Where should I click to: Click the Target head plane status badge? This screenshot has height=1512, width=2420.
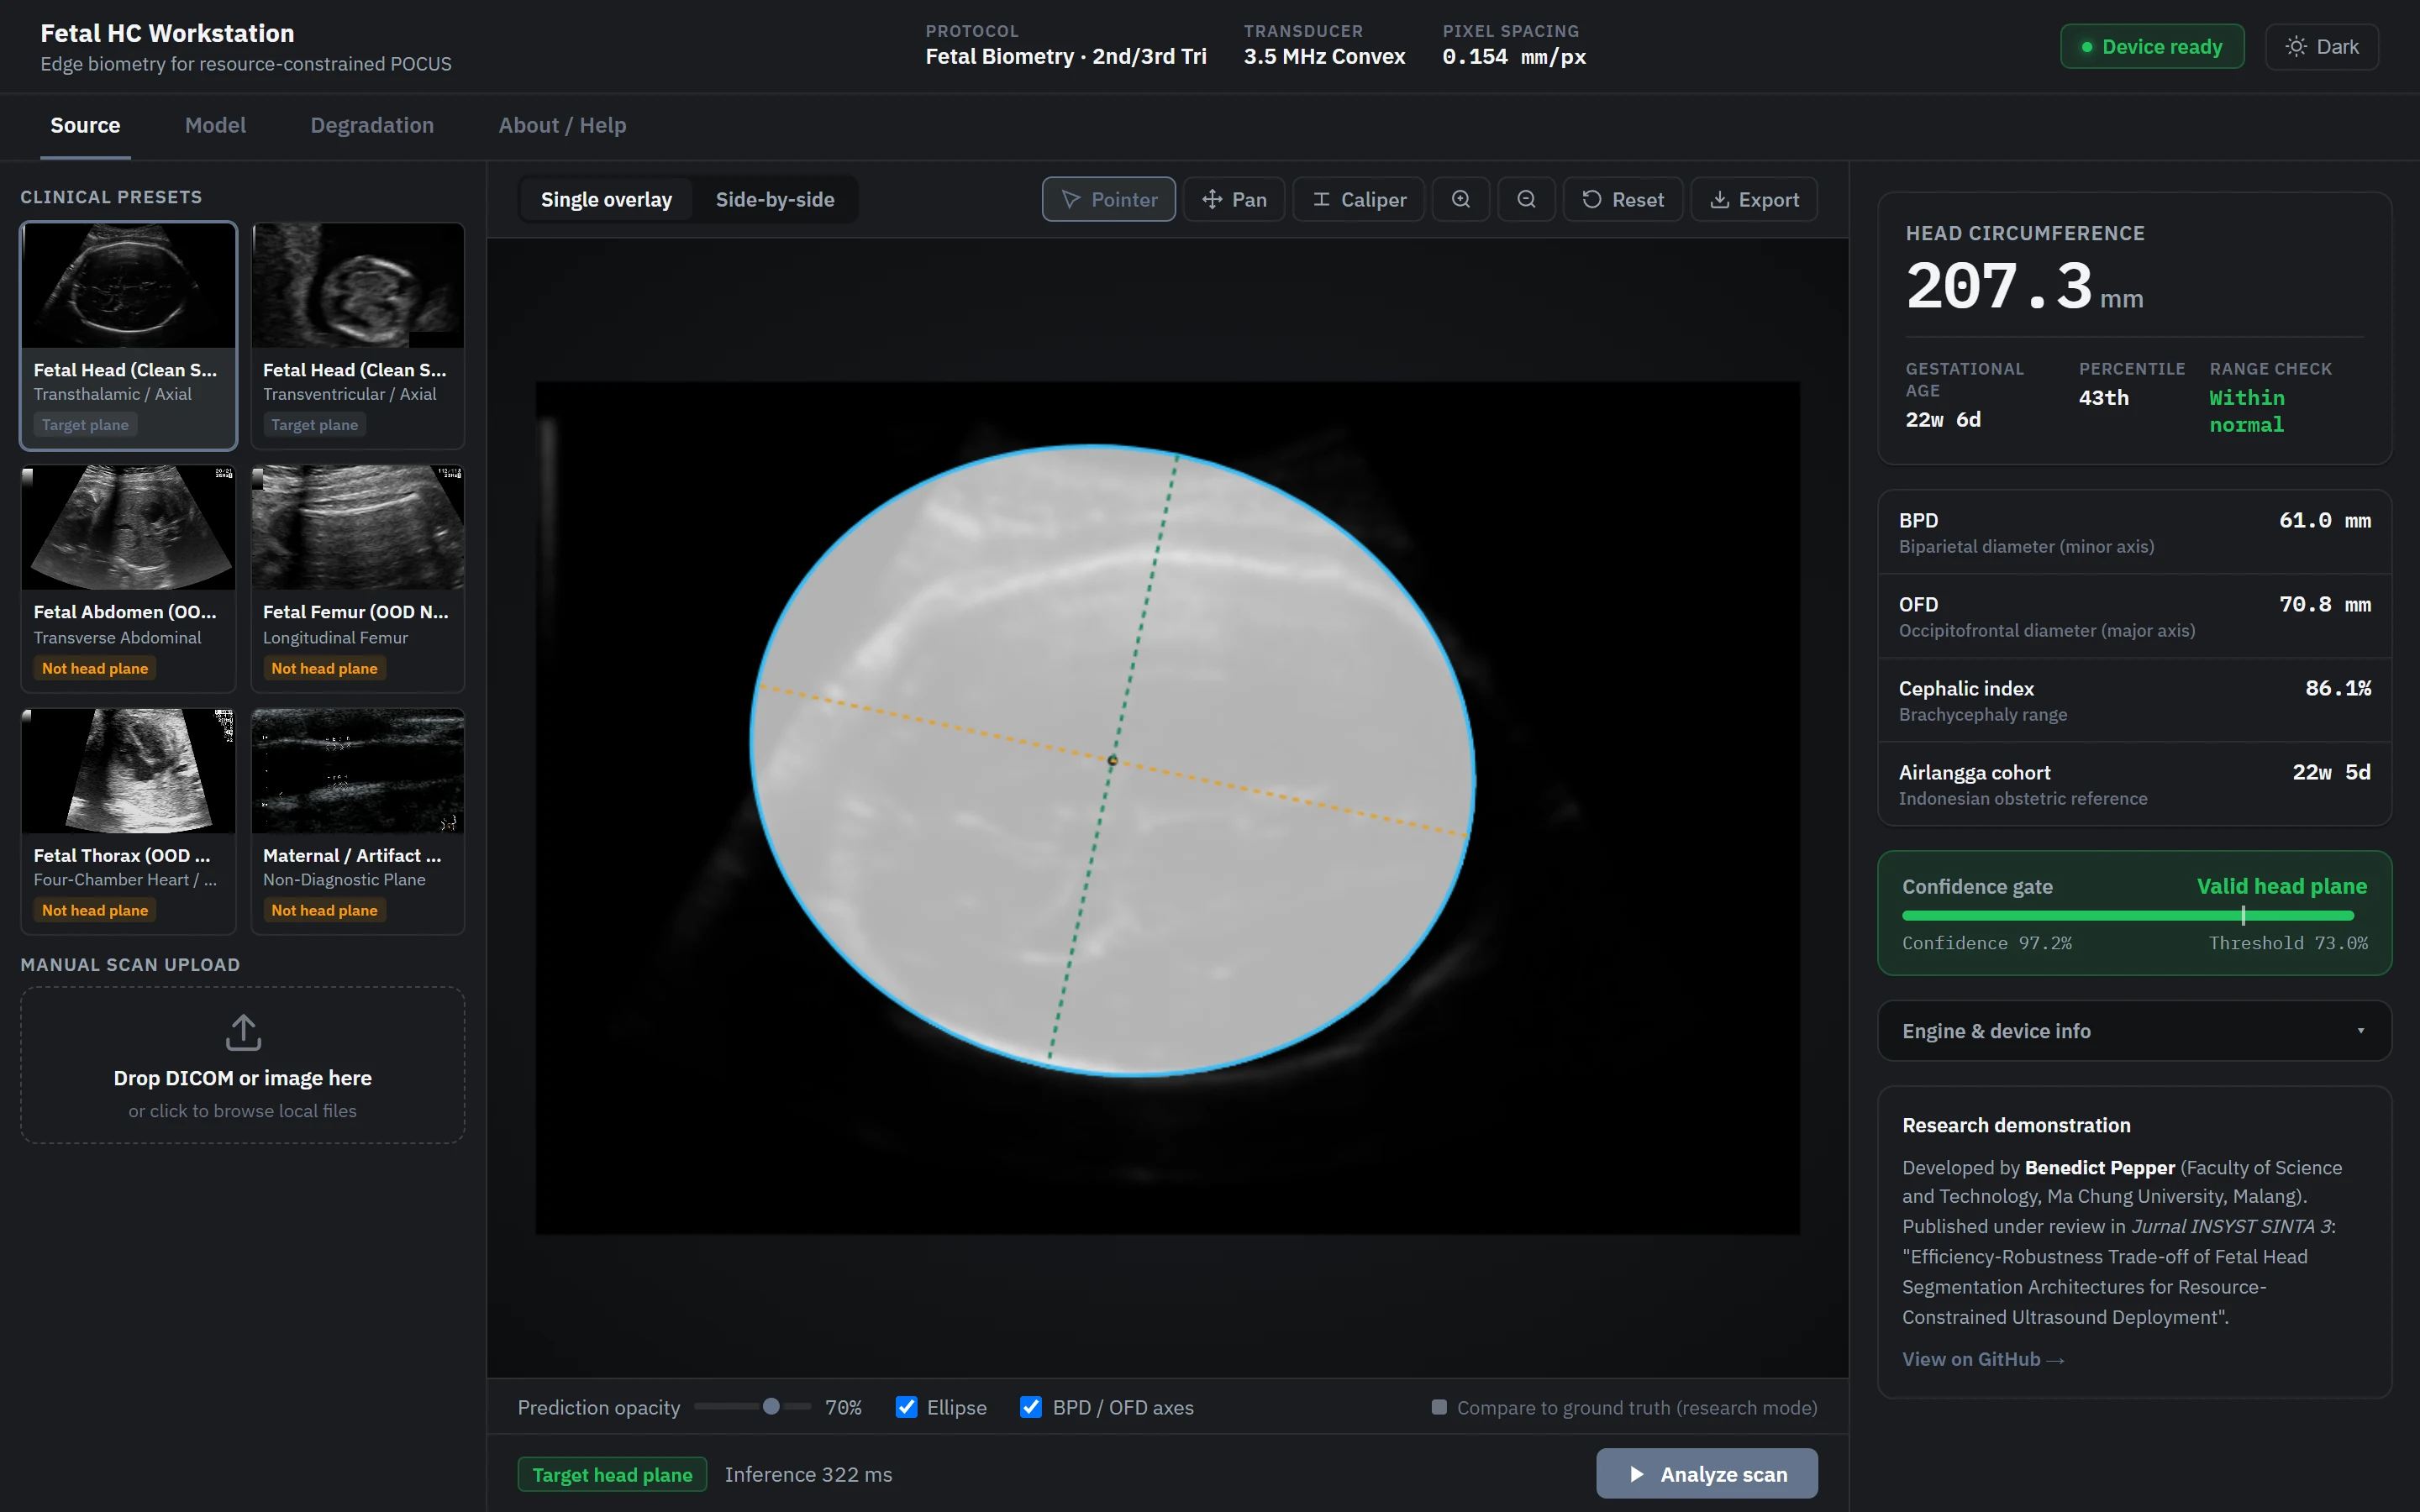point(612,1474)
